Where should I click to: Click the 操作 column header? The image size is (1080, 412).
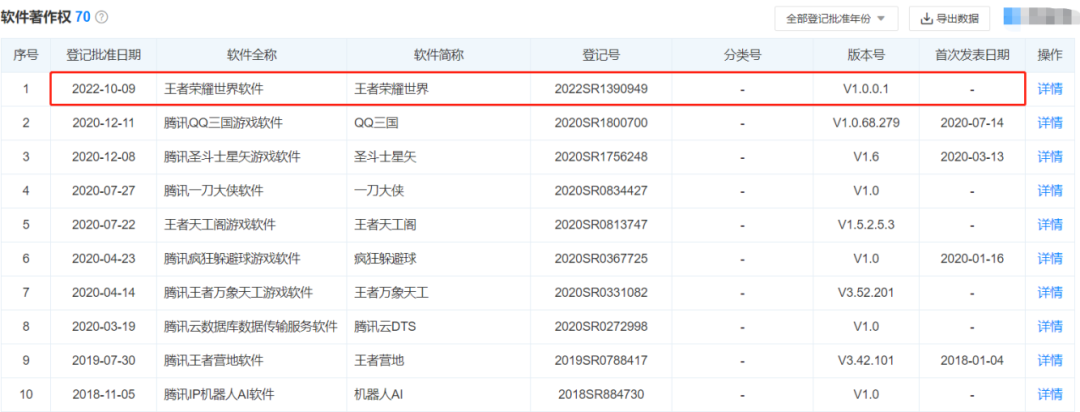point(1050,55)
